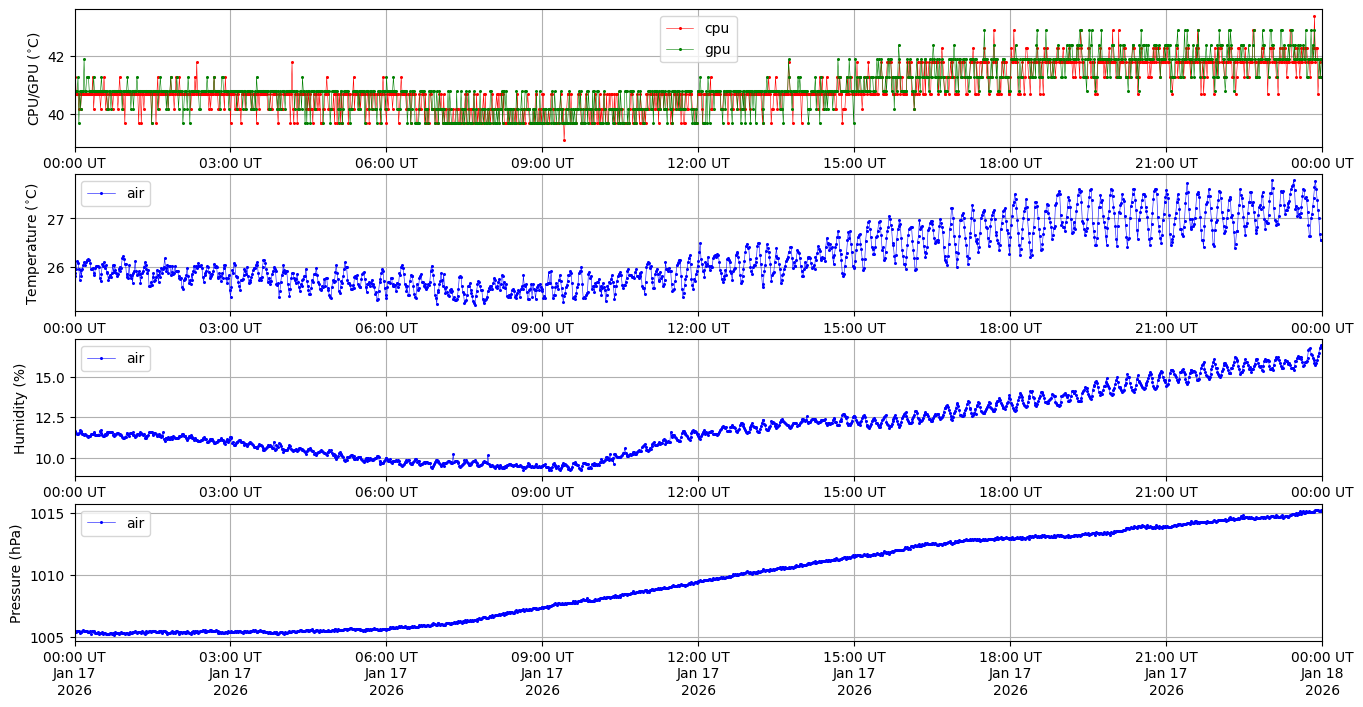Click the 06:00 UT tick under Humidity plot
The image size is (1363, 707).
point(386,493)
